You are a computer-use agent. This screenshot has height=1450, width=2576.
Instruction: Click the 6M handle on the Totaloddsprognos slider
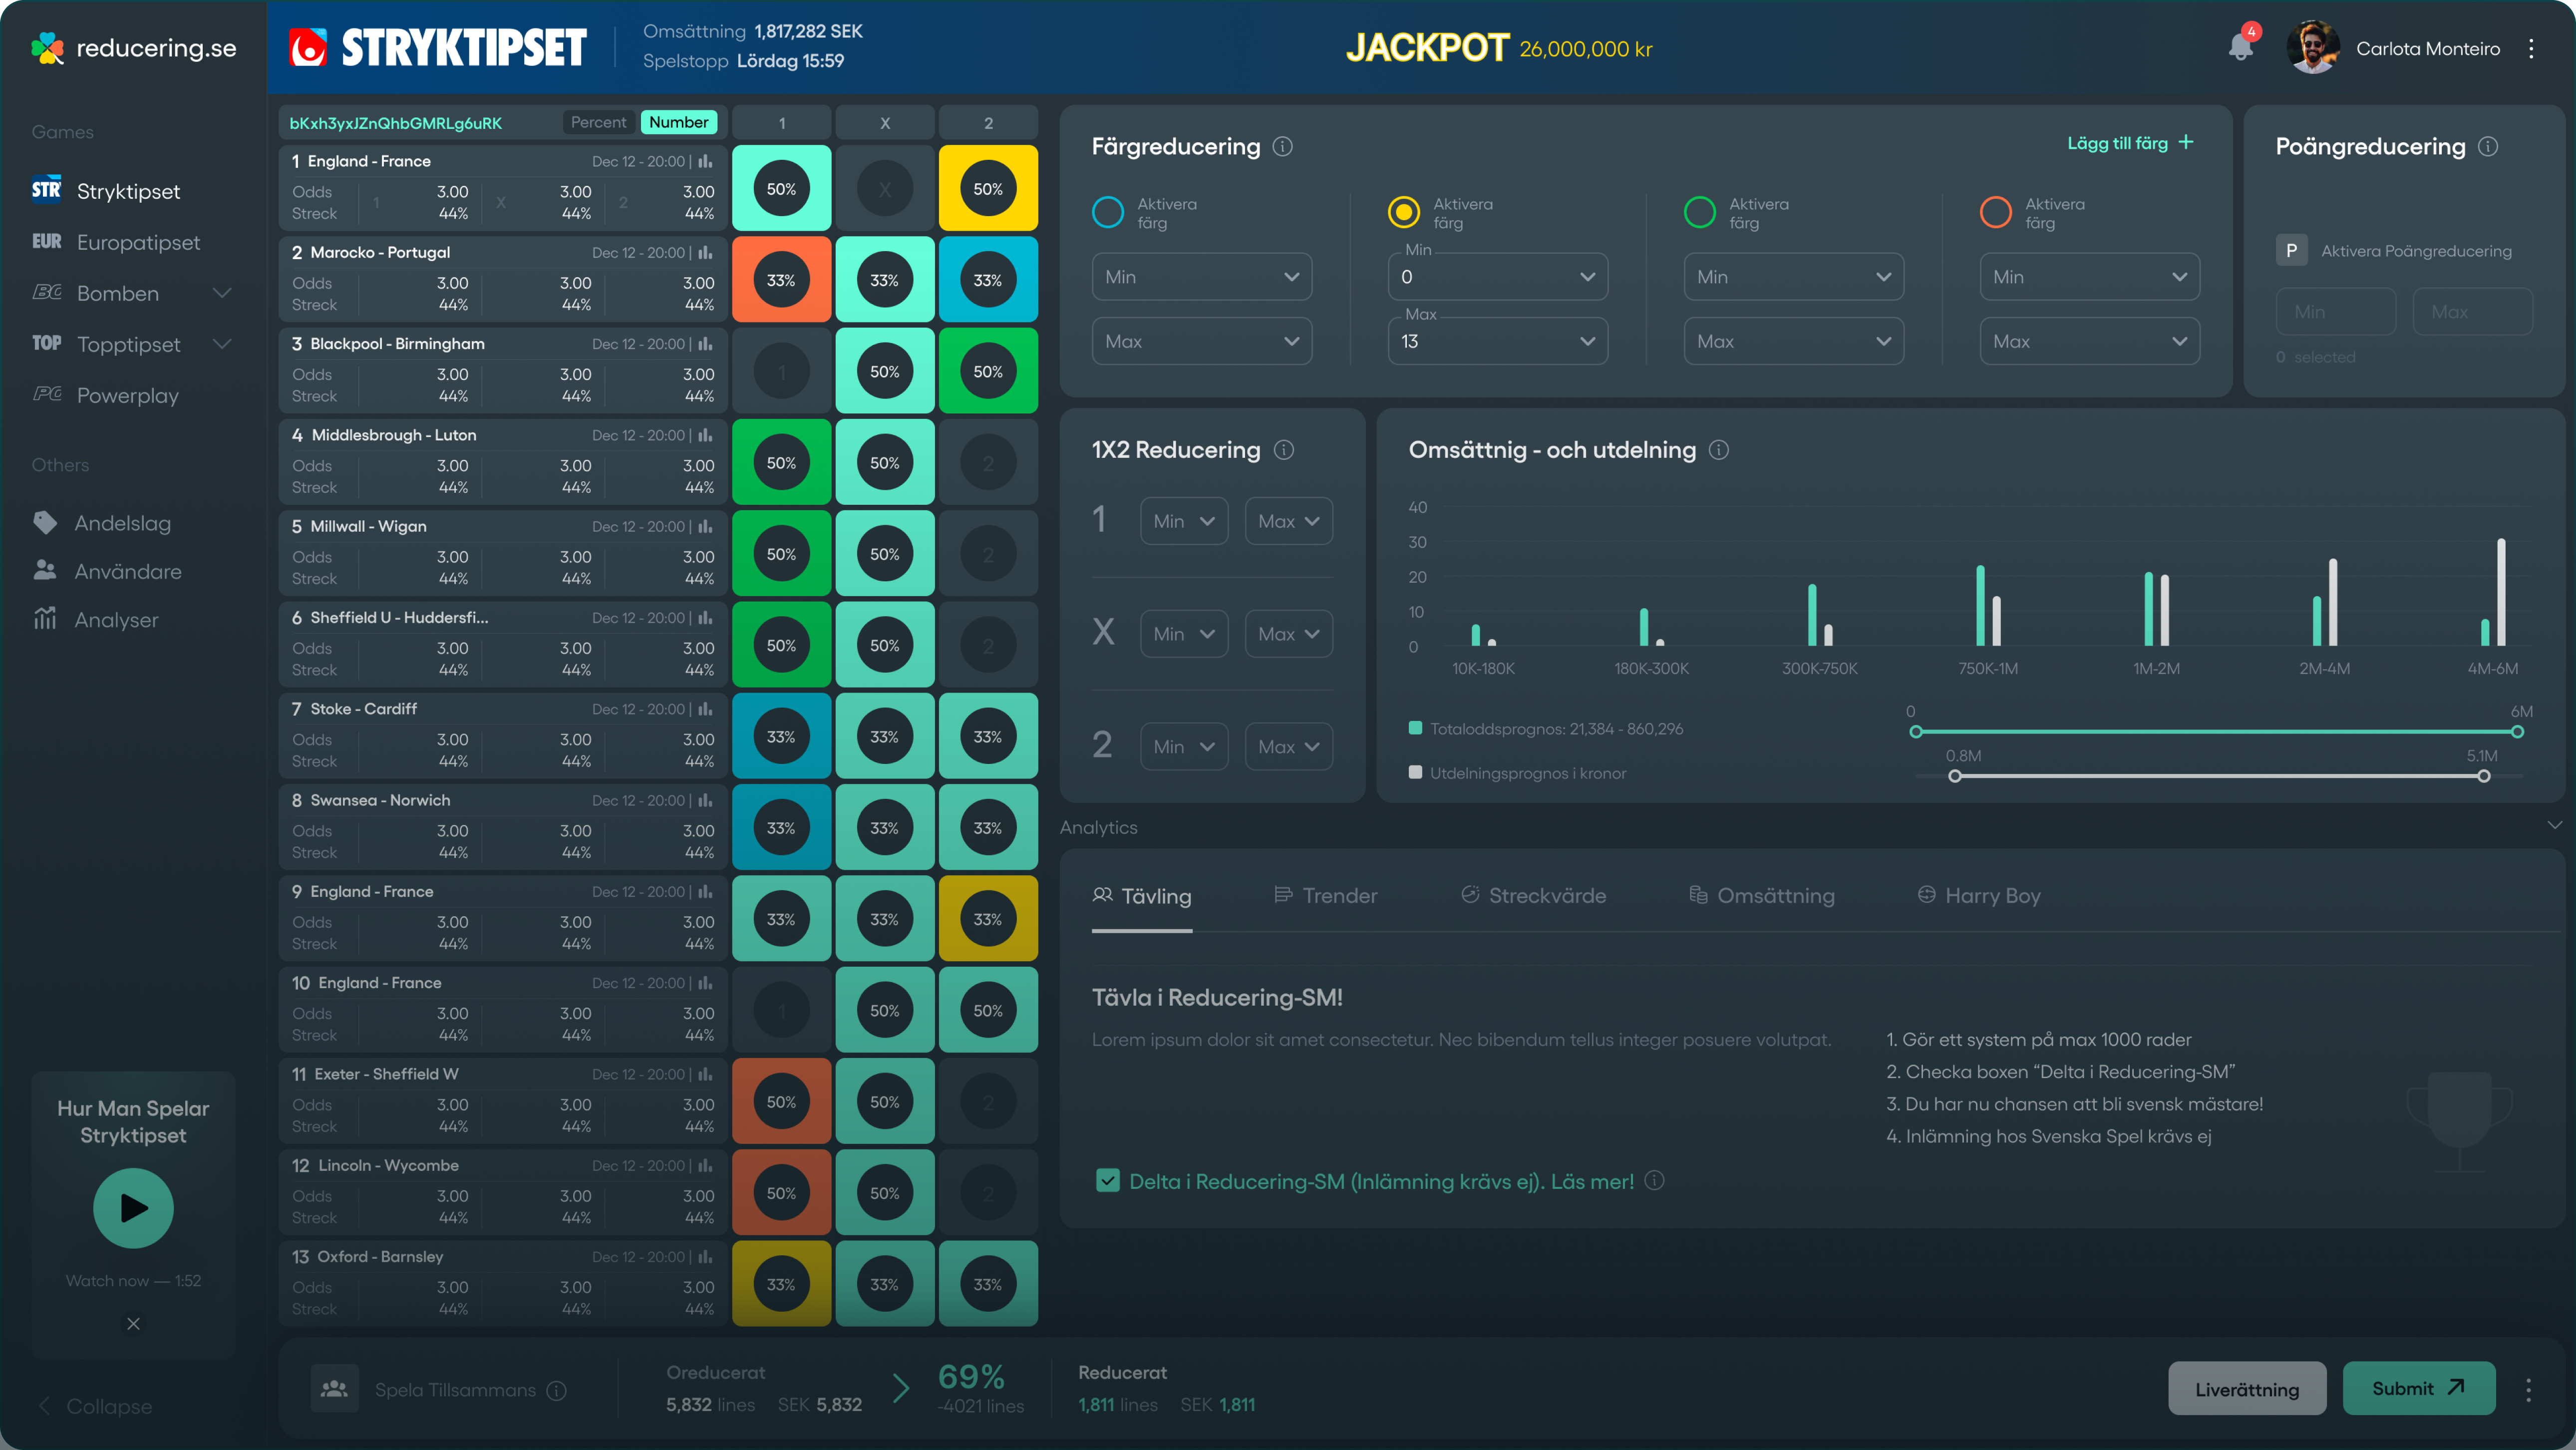pos(2517,732)
